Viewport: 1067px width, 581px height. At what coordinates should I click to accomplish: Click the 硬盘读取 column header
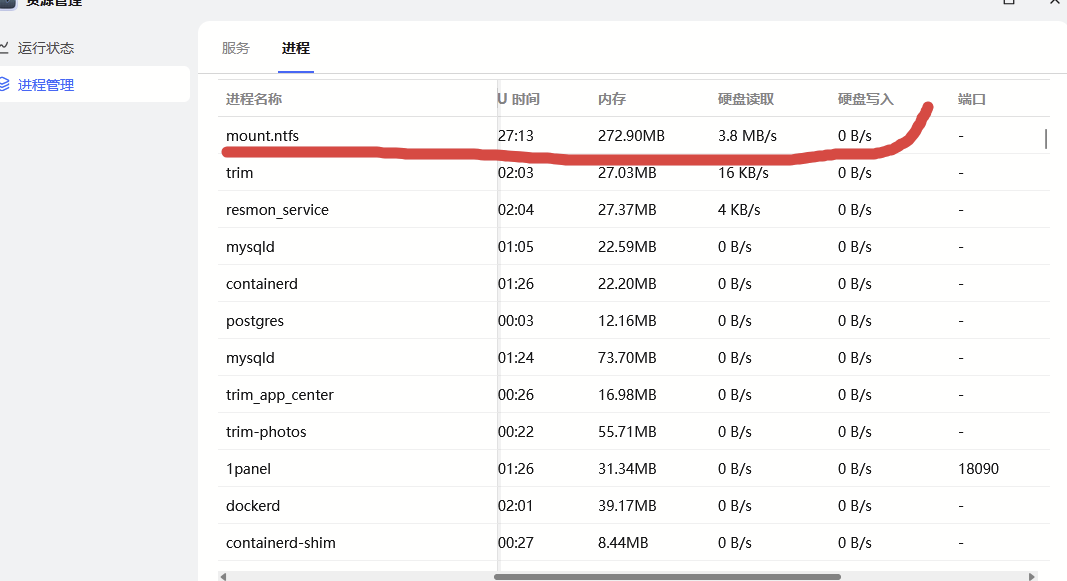[x=746, y=99]
